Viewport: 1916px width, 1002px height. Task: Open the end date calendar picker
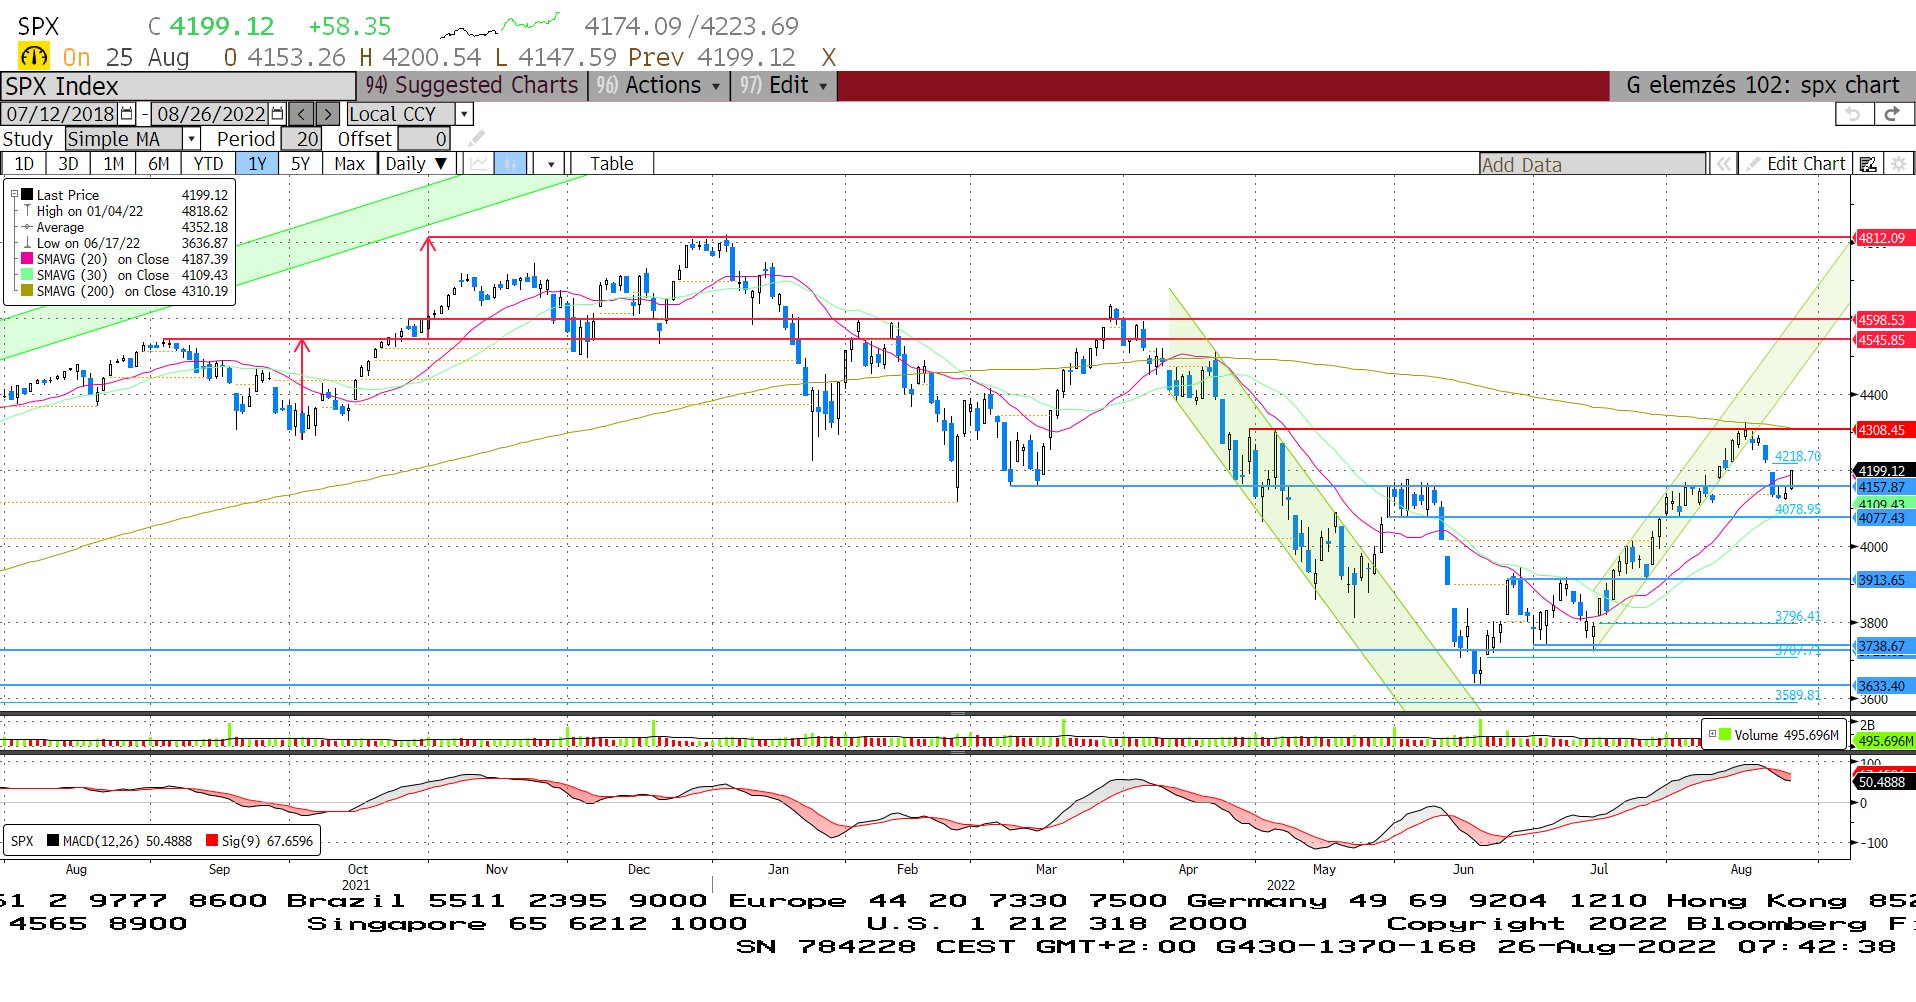(x=278, y=114)
